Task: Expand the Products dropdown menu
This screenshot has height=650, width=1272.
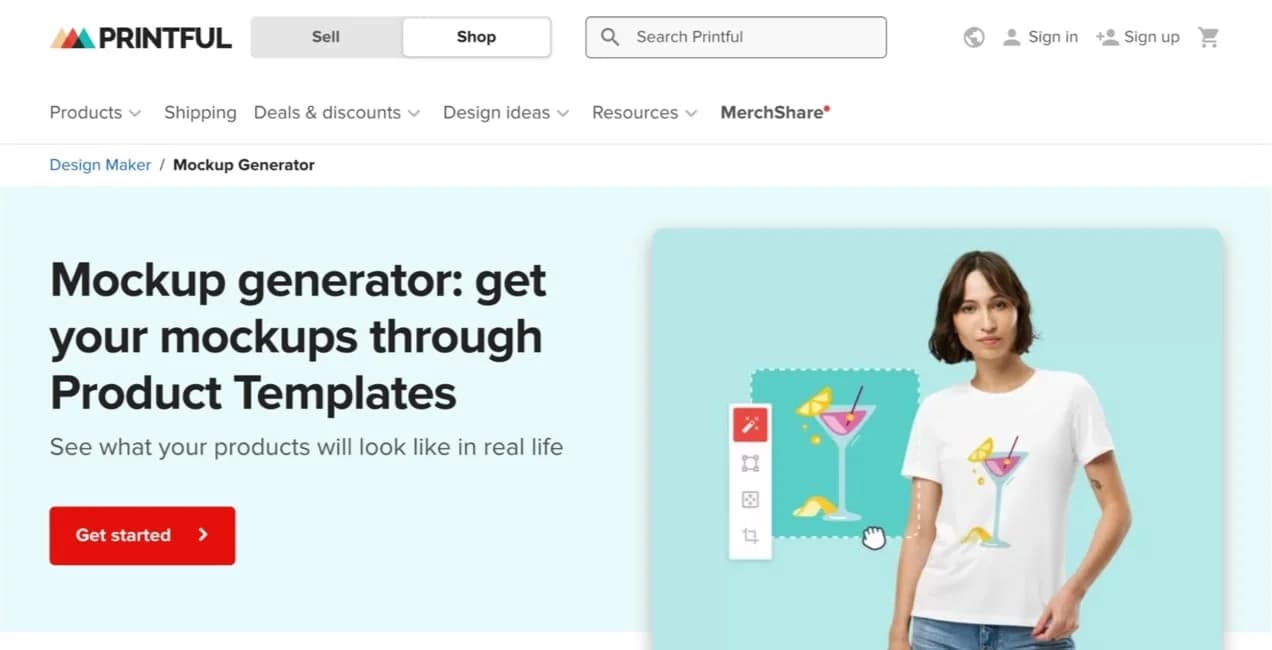Action: tap(96, 113)
